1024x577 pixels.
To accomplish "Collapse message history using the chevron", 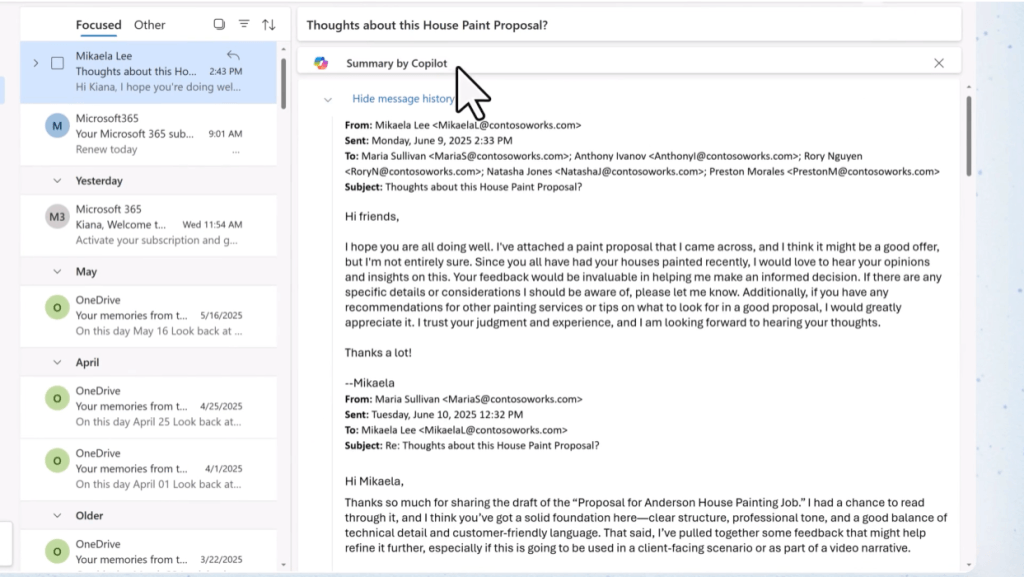I will tap(328, 99).
